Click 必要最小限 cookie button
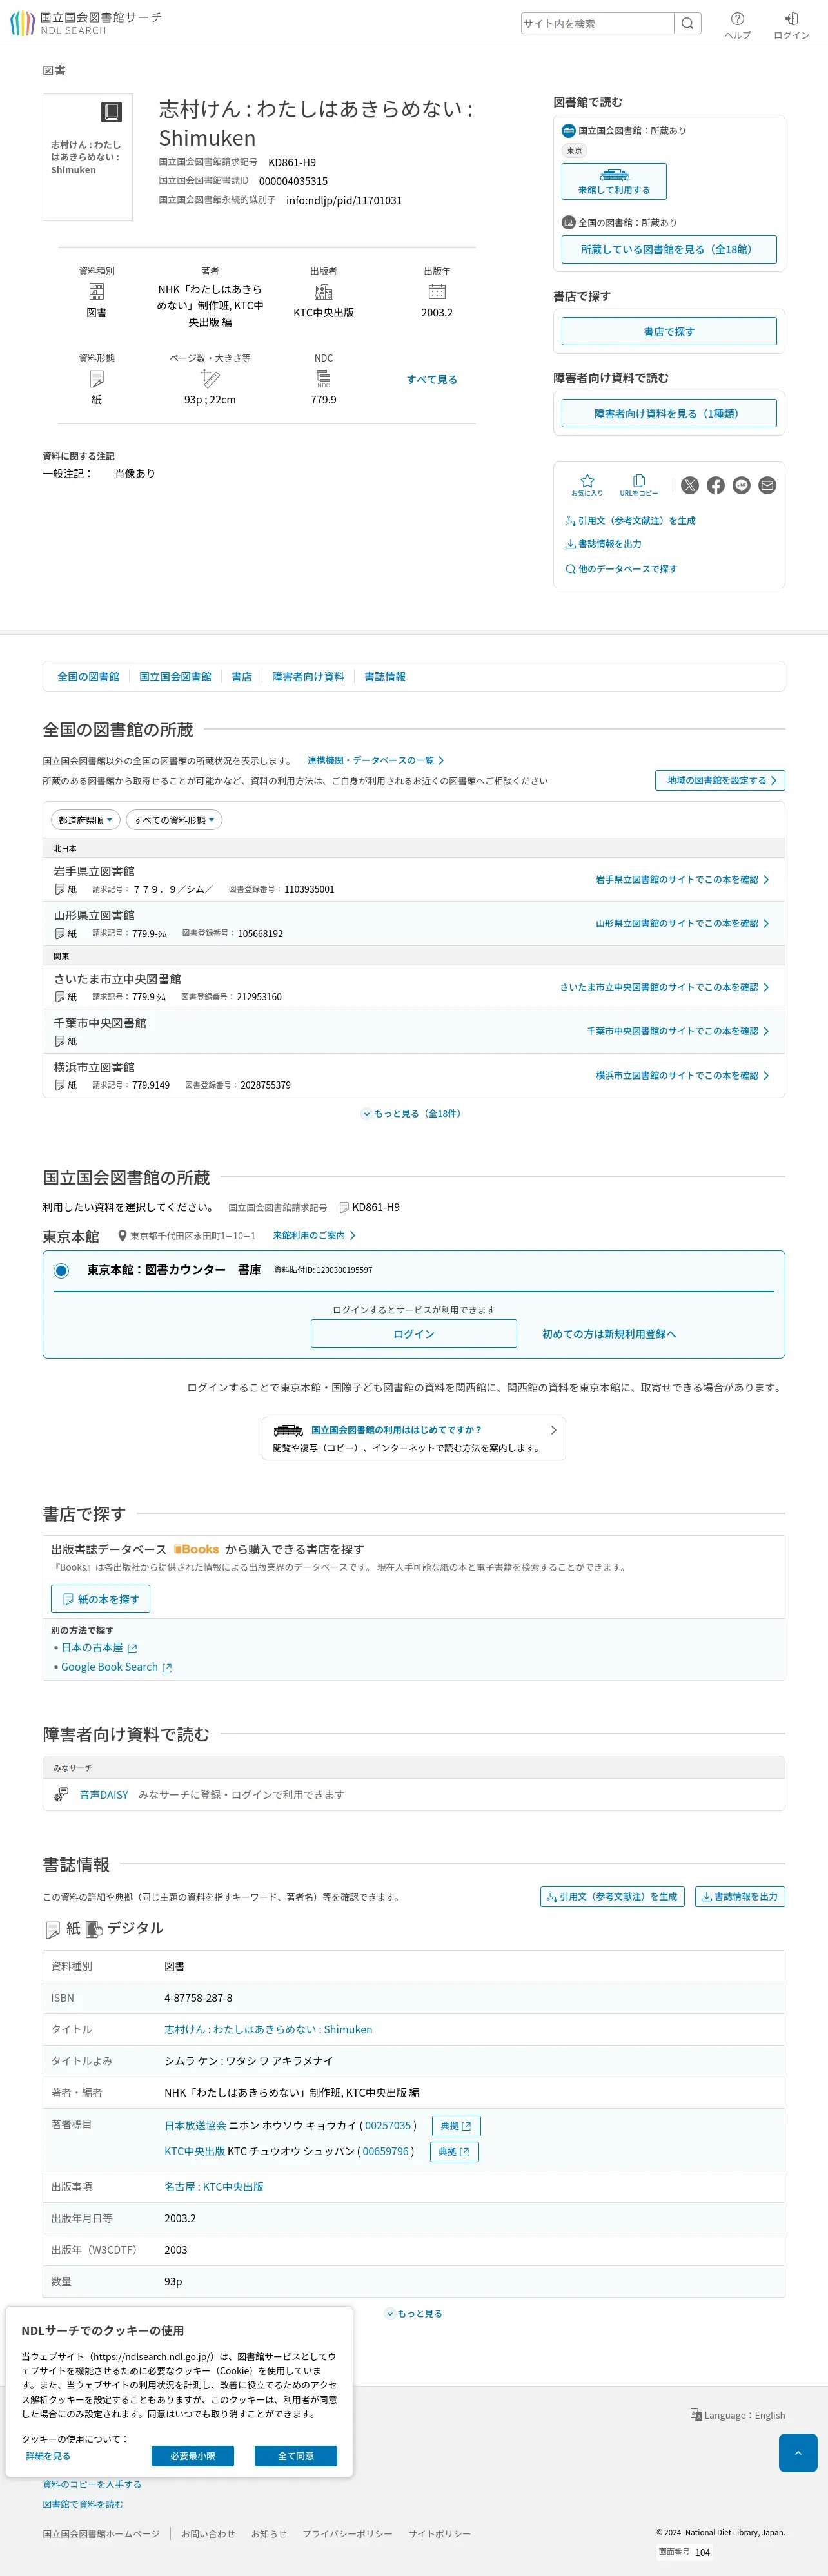The width and height of the screenshot is (828, 2576). pos(193,2456)
